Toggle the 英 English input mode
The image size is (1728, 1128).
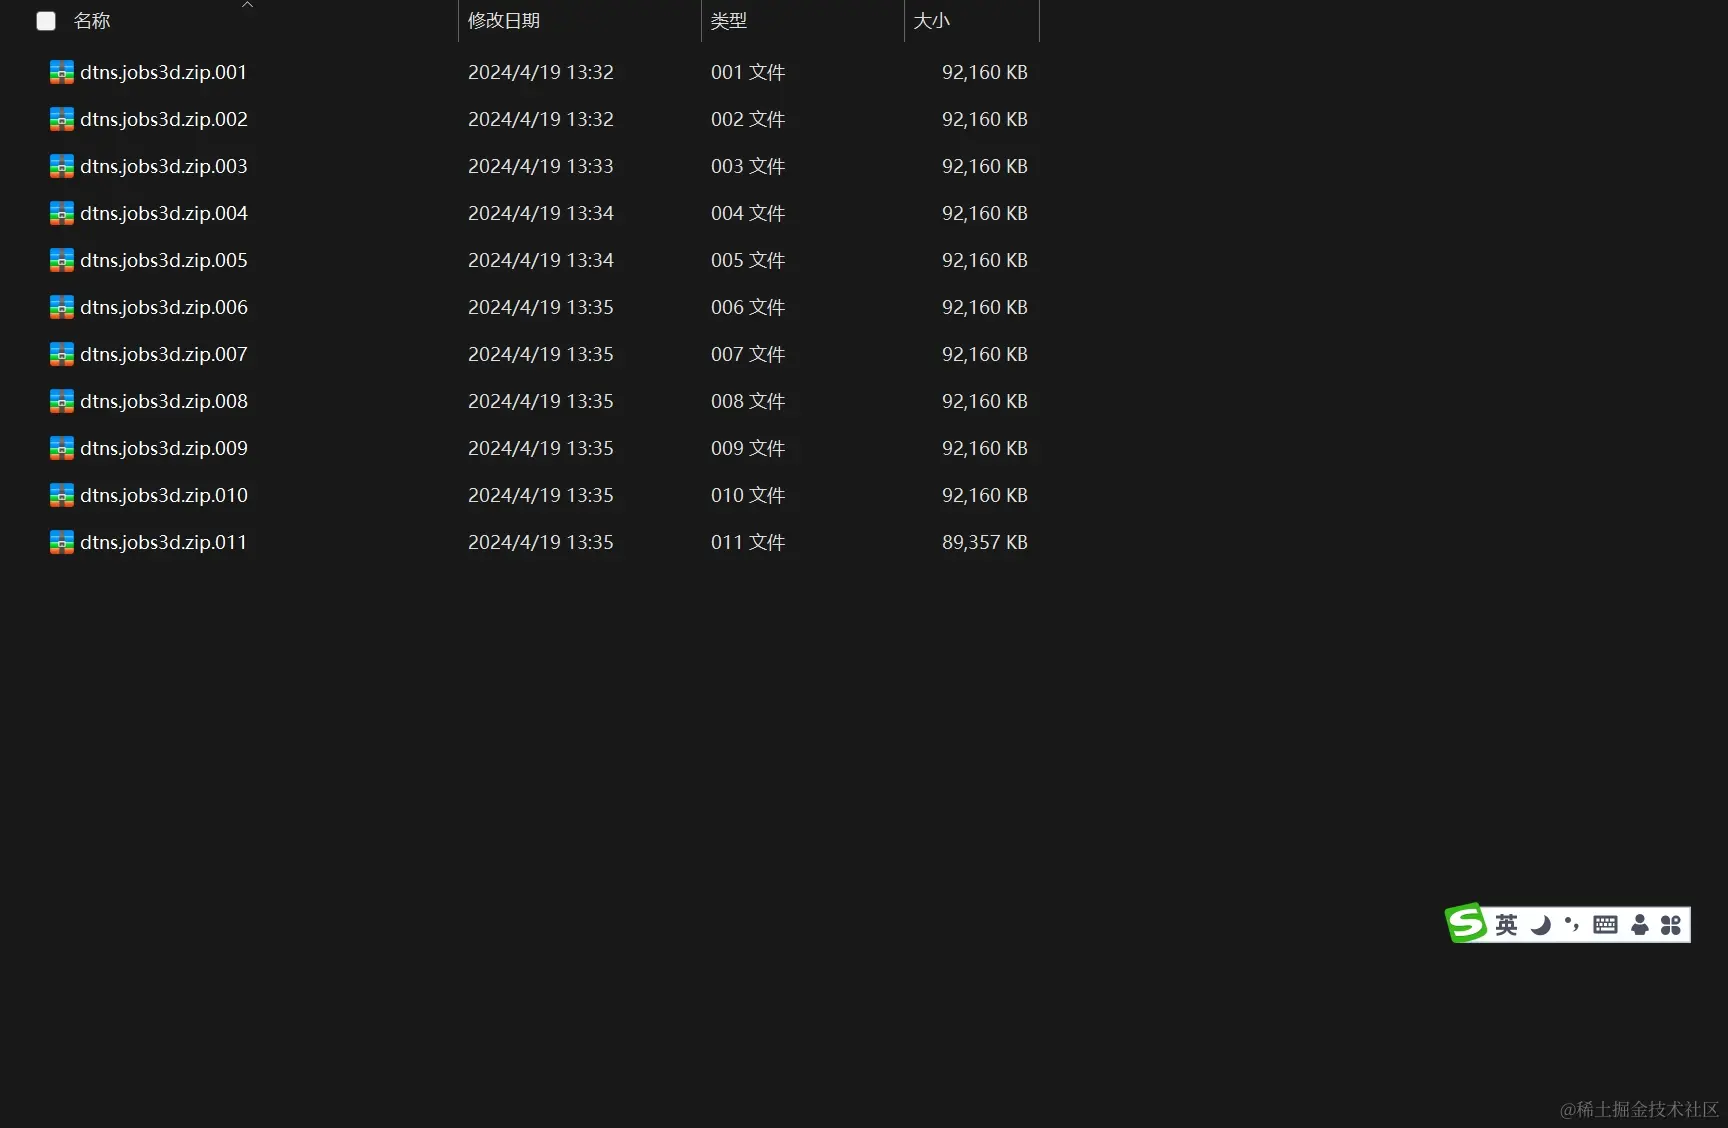(x=1506, y=925)
